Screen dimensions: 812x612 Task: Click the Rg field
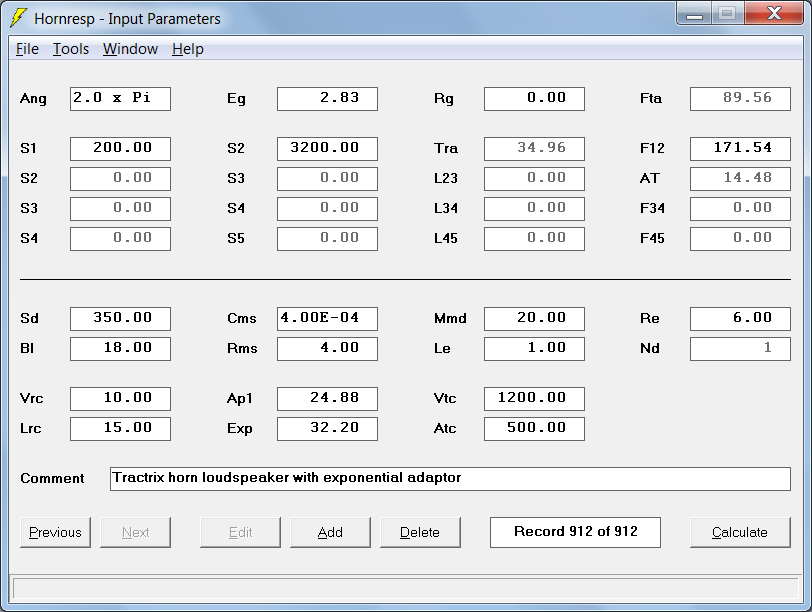[534, 99]
